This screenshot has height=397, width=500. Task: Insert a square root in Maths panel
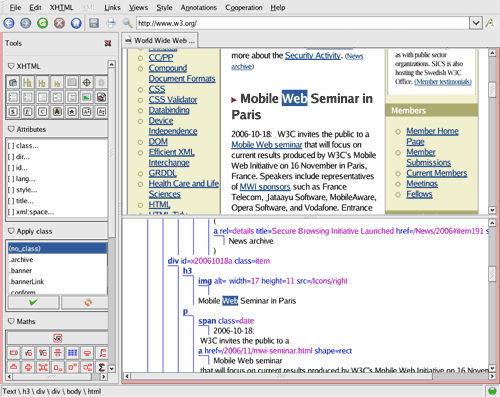[28, 353]
